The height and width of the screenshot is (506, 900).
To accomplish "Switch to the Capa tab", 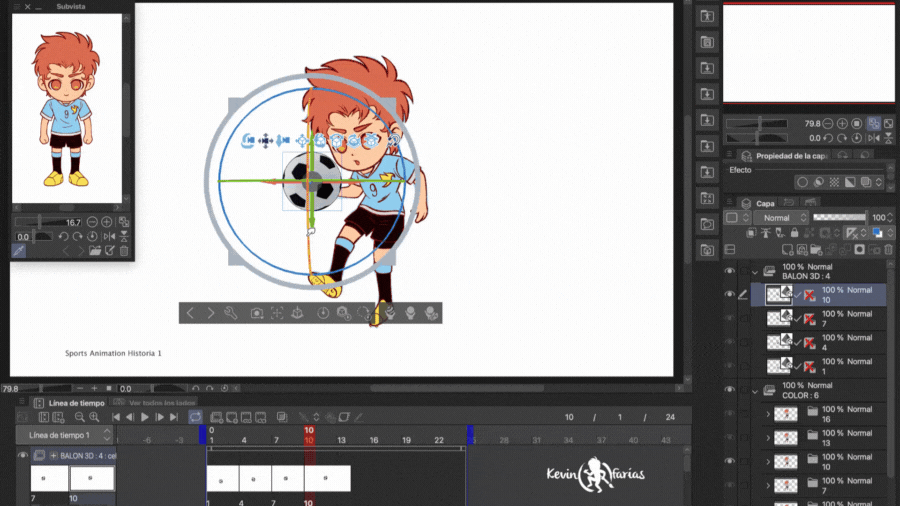I will (759, 203).
